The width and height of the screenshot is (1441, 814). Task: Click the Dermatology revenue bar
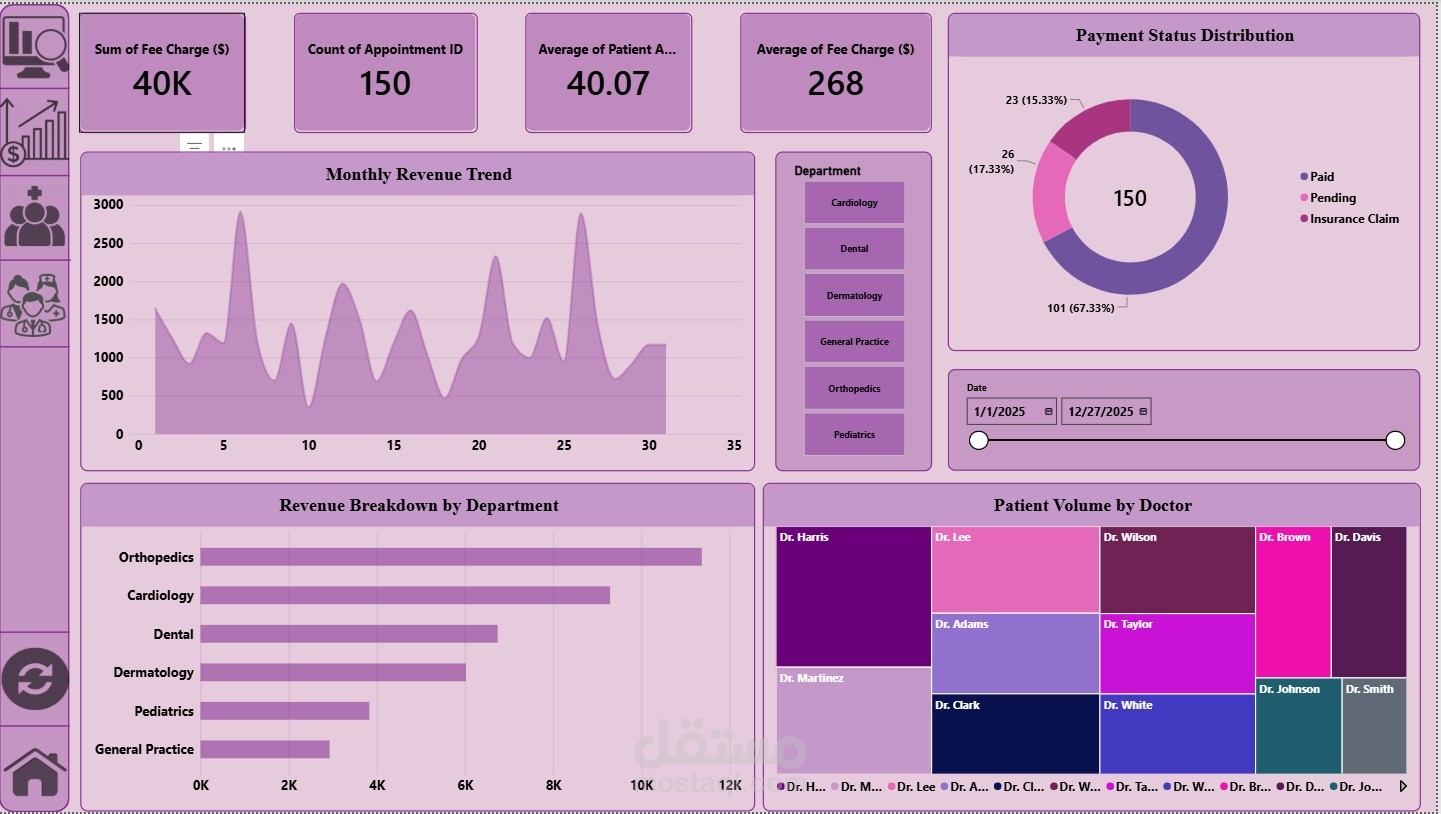coord(333,672)
